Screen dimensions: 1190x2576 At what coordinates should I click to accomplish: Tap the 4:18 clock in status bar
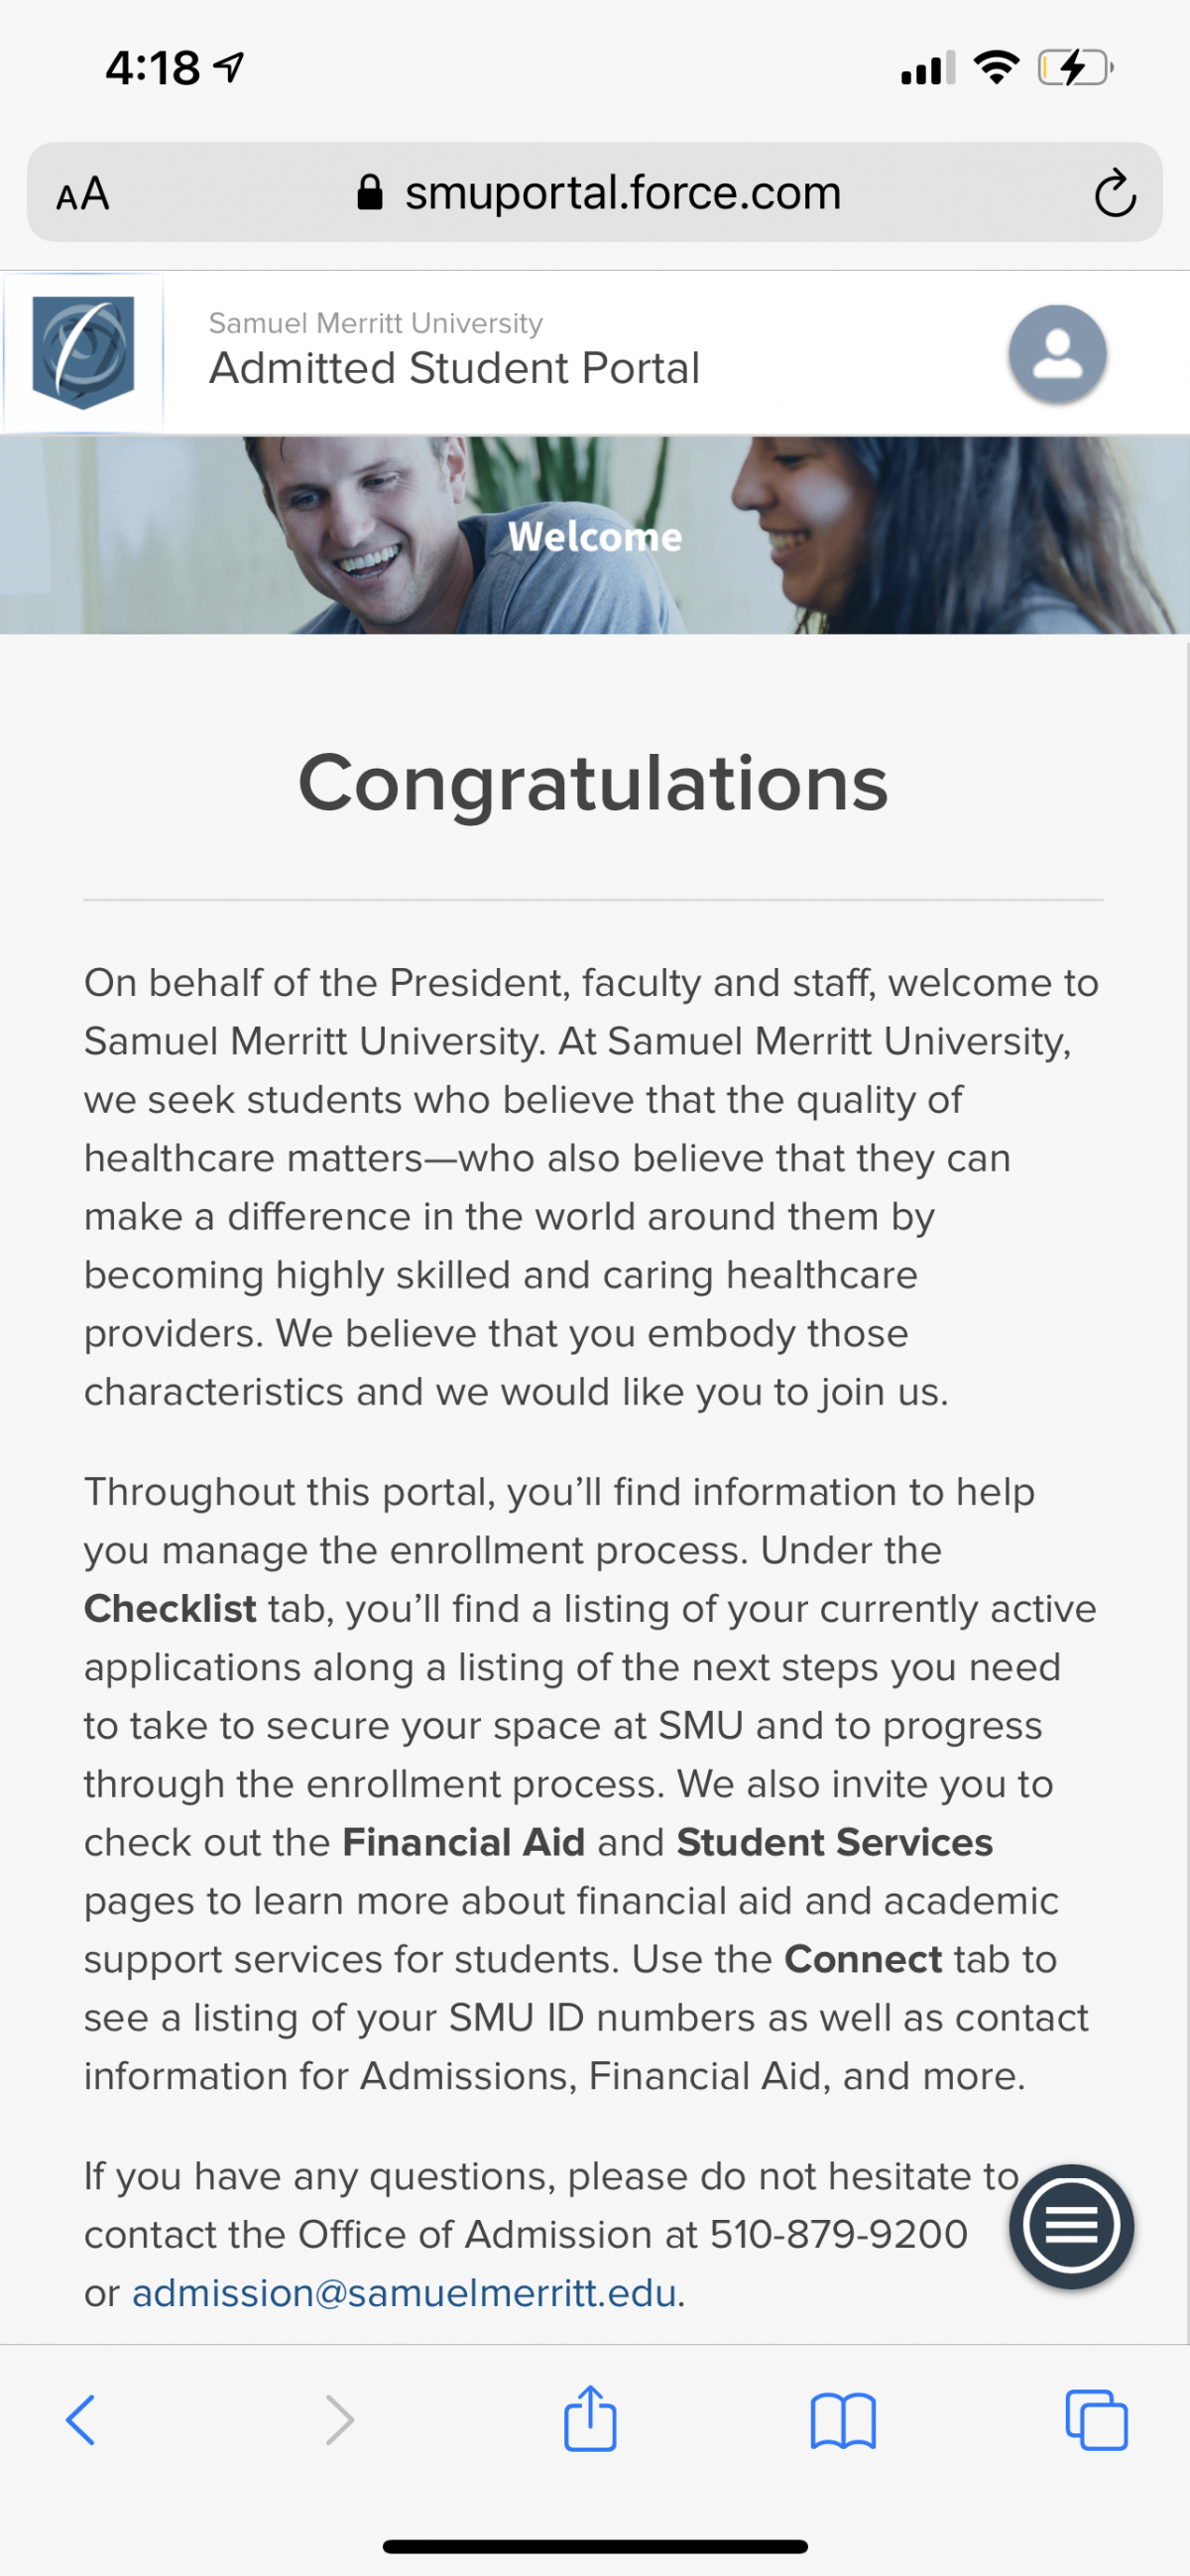click(x=153, y=68)
